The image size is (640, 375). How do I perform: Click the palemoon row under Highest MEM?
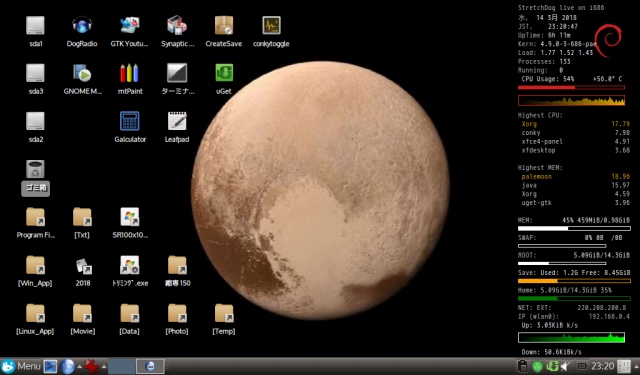pyautogui.click(x=575, y=177)
